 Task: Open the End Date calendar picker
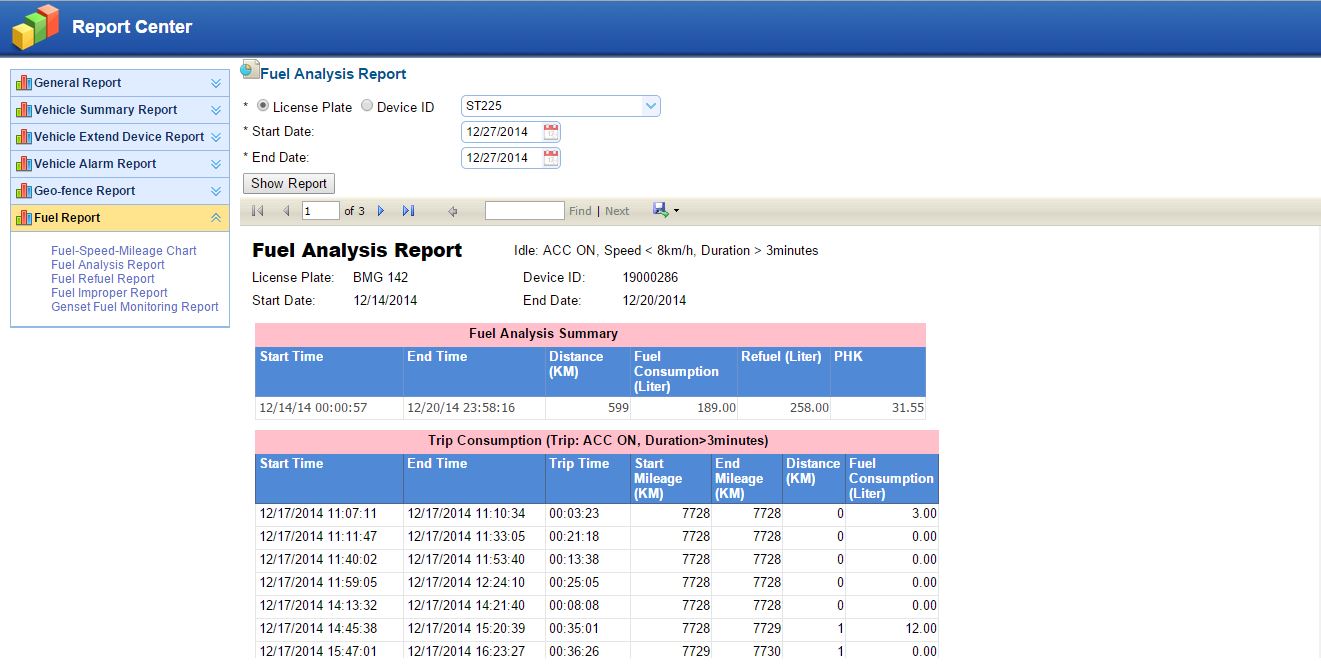(551, 158)
